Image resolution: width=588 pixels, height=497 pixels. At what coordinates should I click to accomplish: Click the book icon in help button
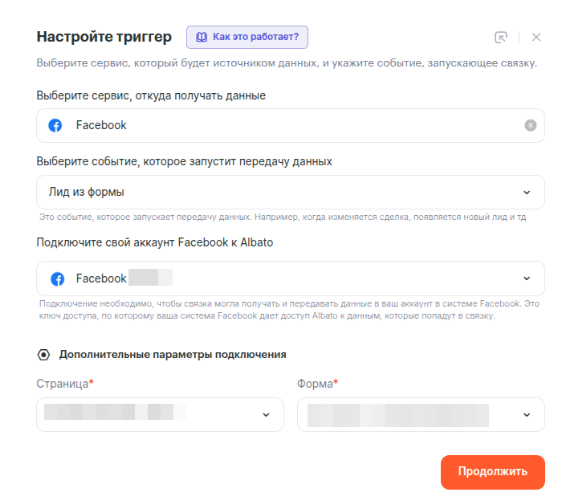point(202,37)
